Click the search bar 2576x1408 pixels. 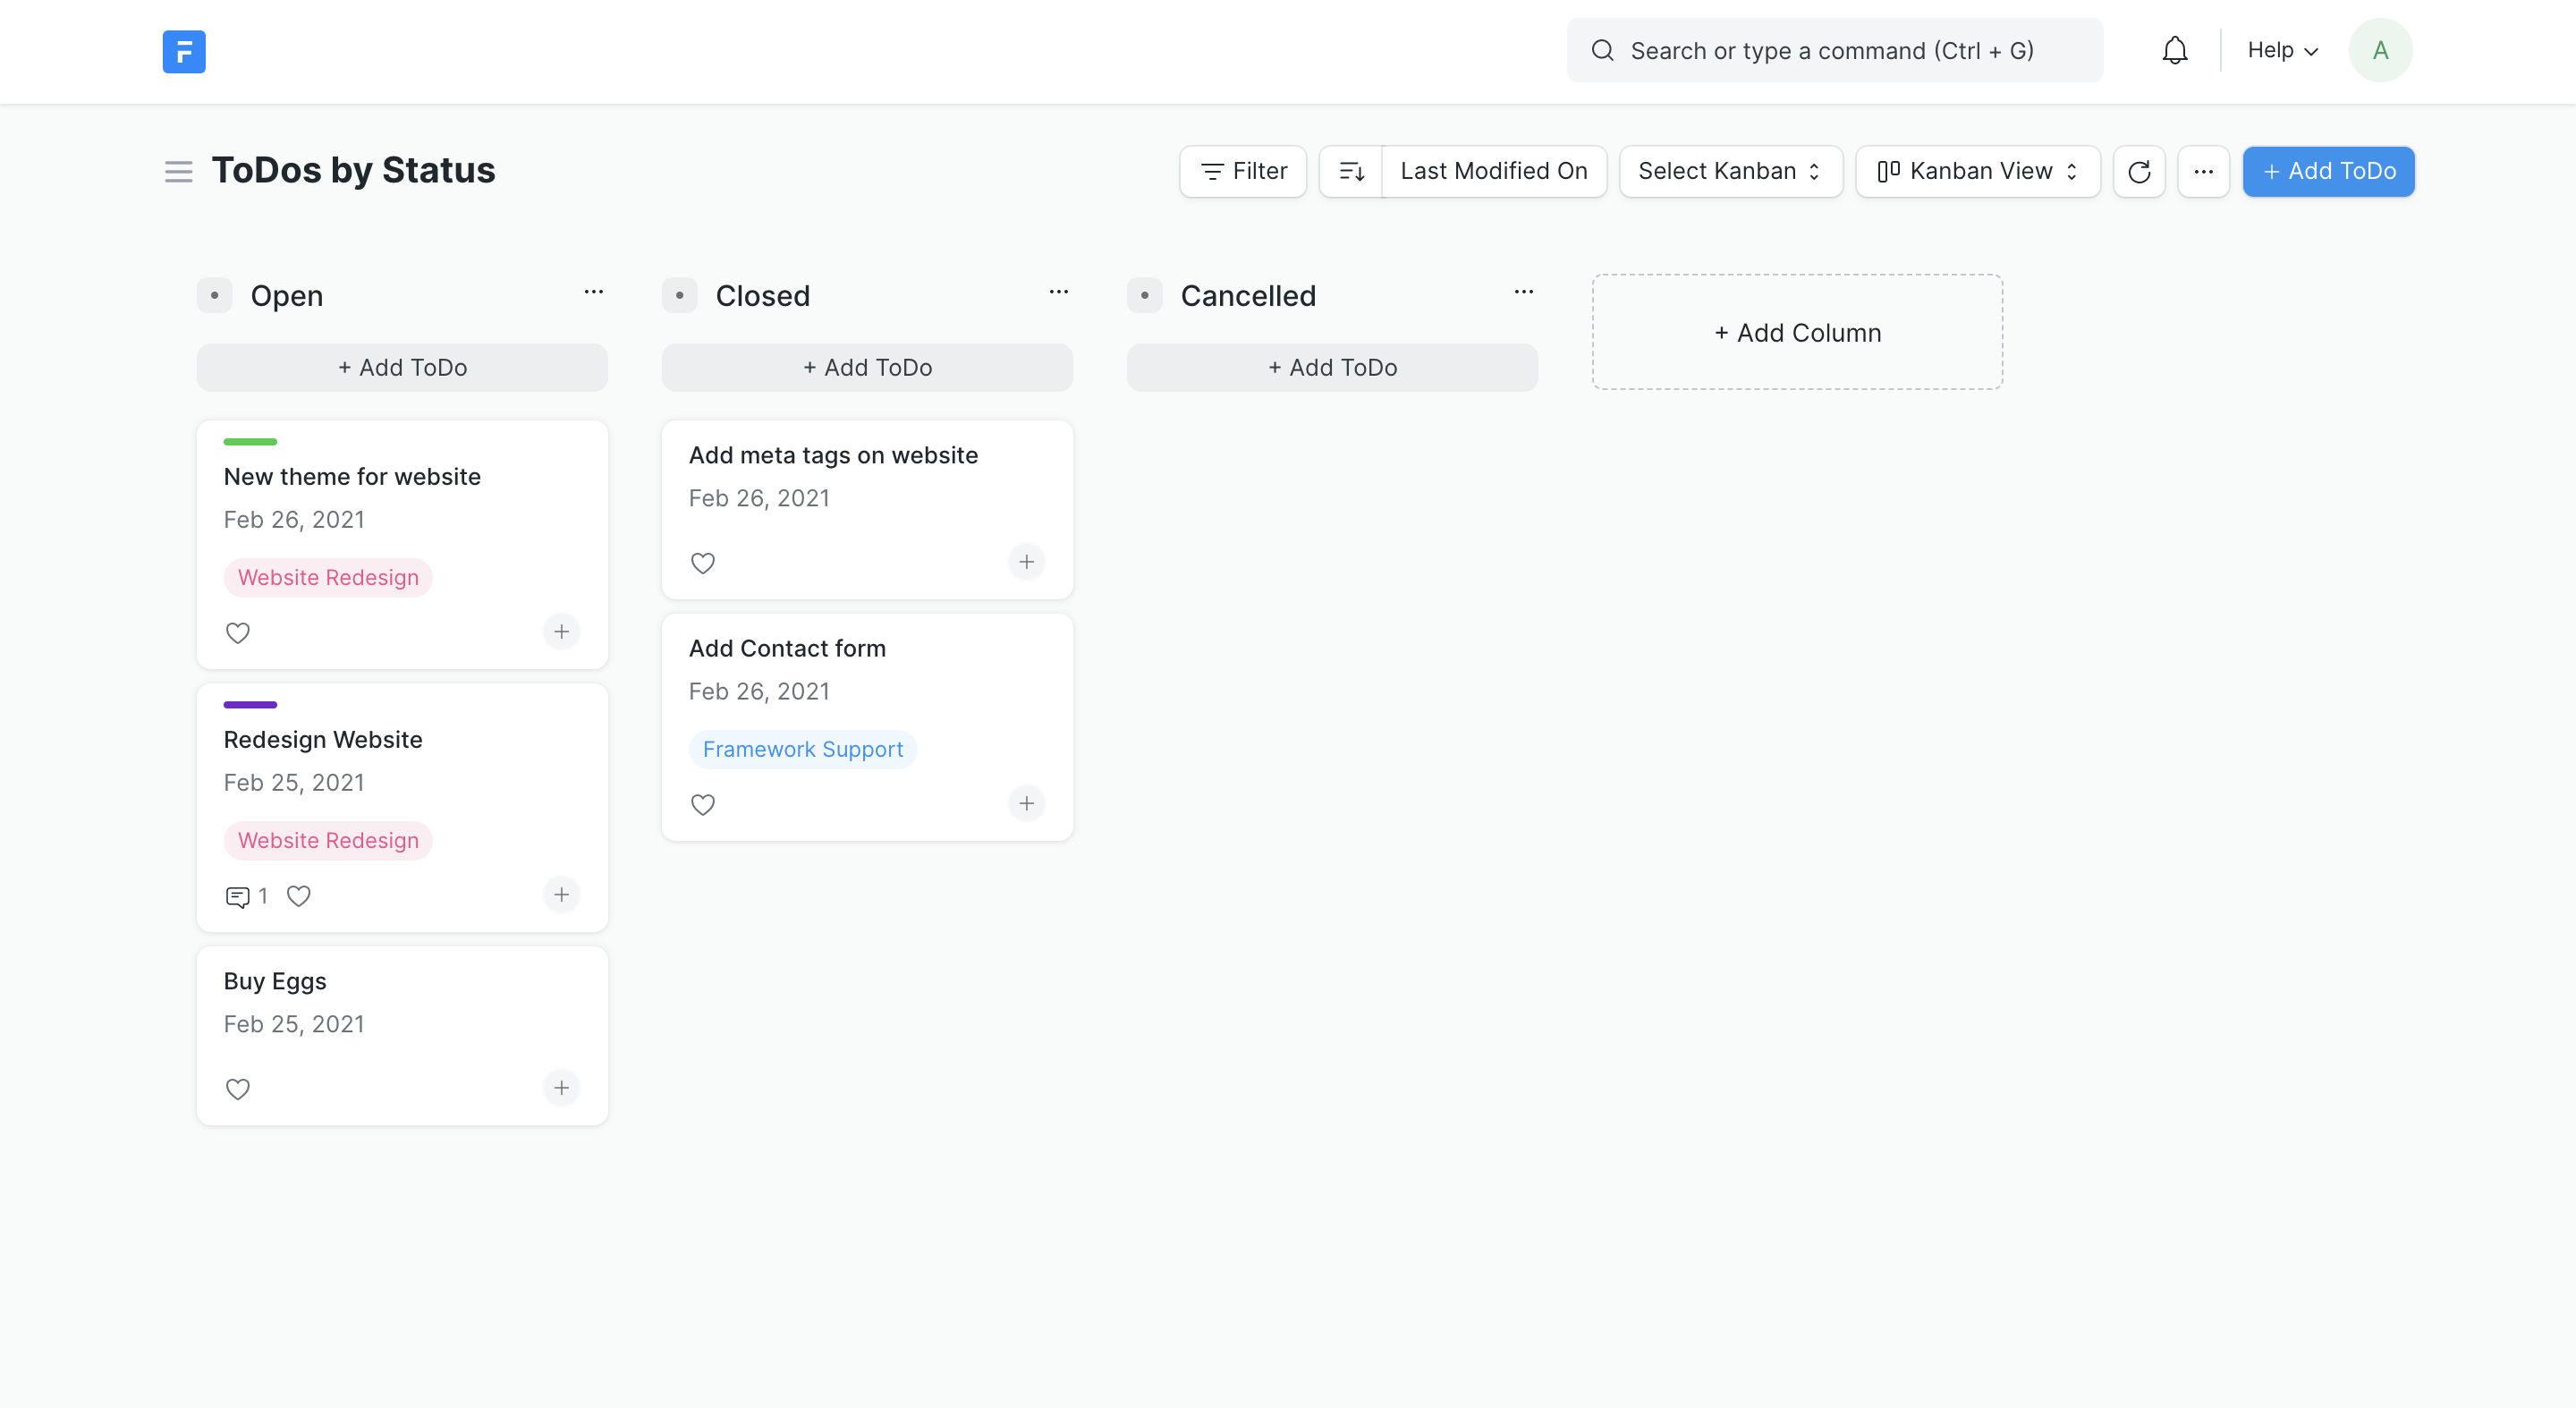click(x=1834, y=50)
